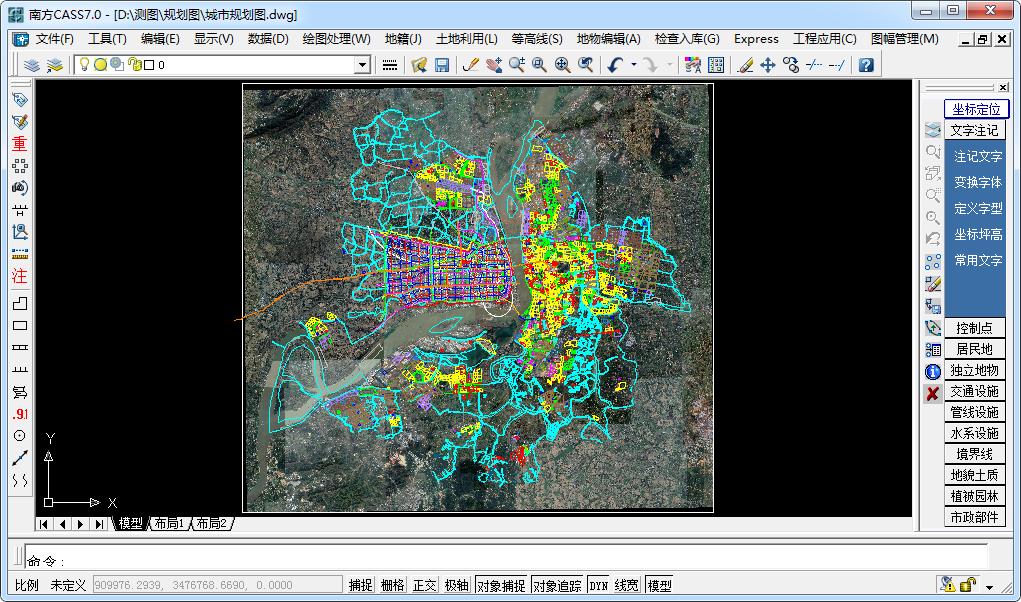Screen dimensions: 1021x602
Task: Toggle 对象捕捉 (object snap) in status bar
Action: tap(500, 585)
